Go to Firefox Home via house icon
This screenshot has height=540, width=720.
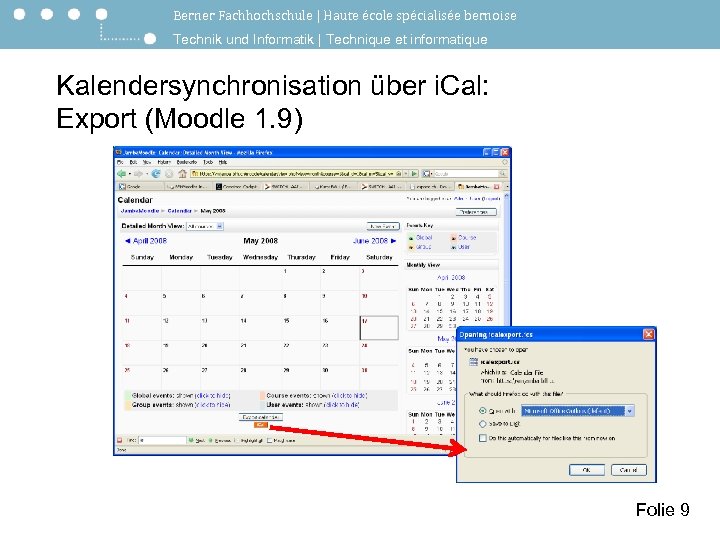(x=182, y=174)
